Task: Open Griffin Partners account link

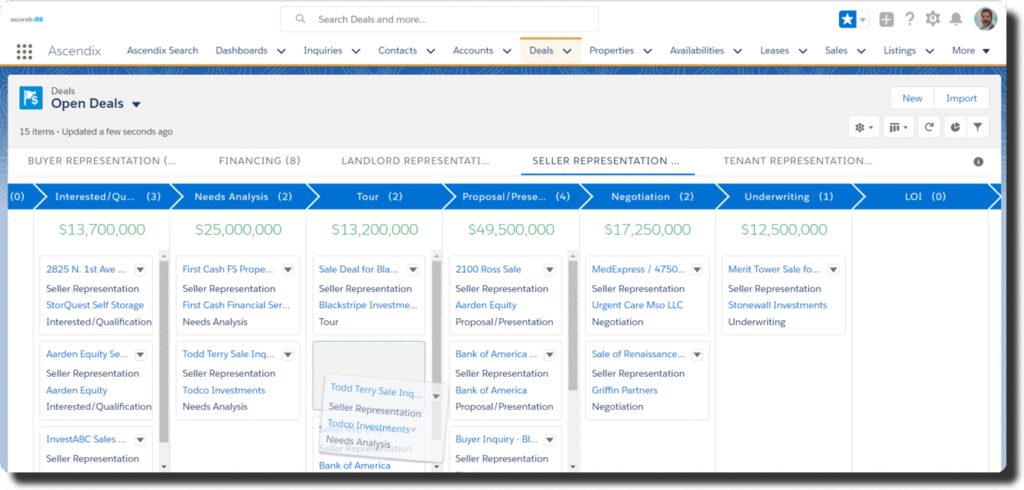Action: pos(624,390)
